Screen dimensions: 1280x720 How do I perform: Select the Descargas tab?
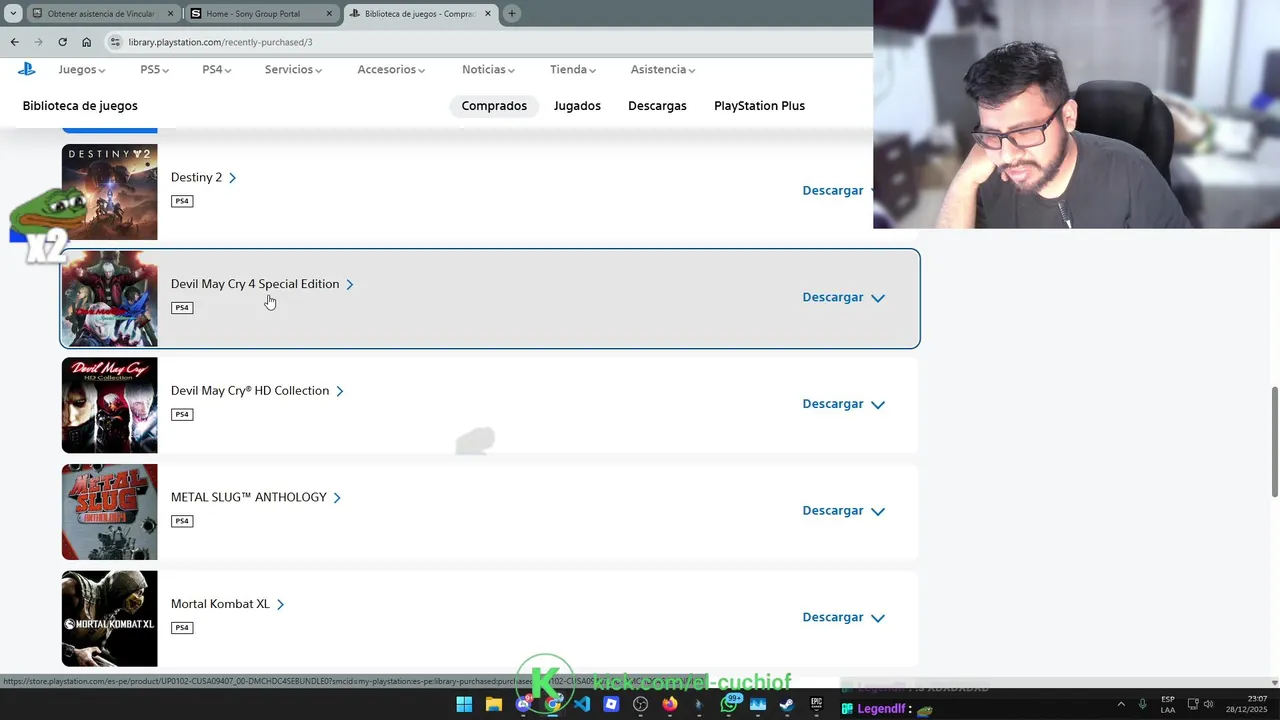coord(657,106)
